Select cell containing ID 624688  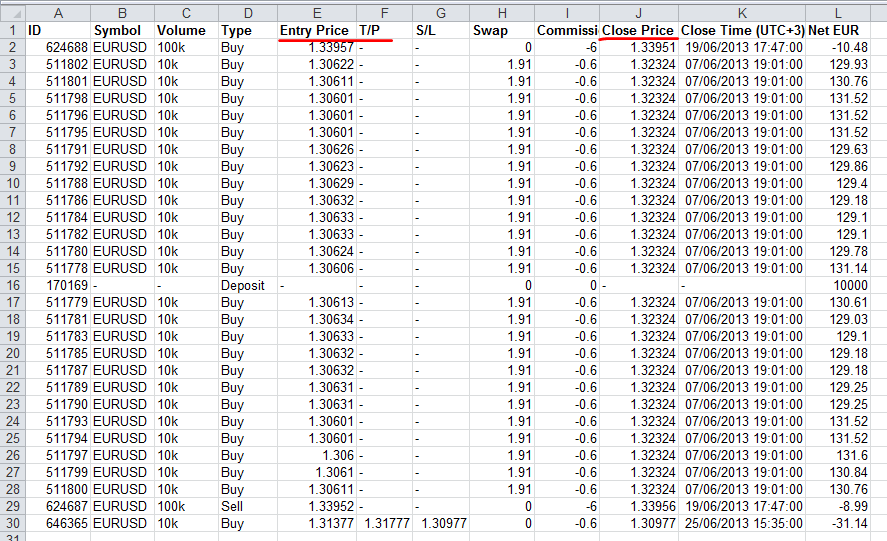pos(57,47)
